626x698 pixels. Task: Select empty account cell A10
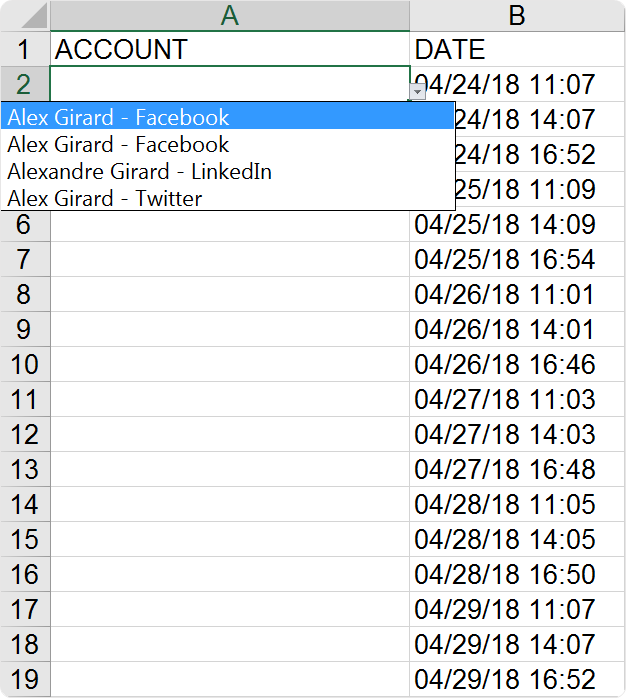(x=230, y=364)
